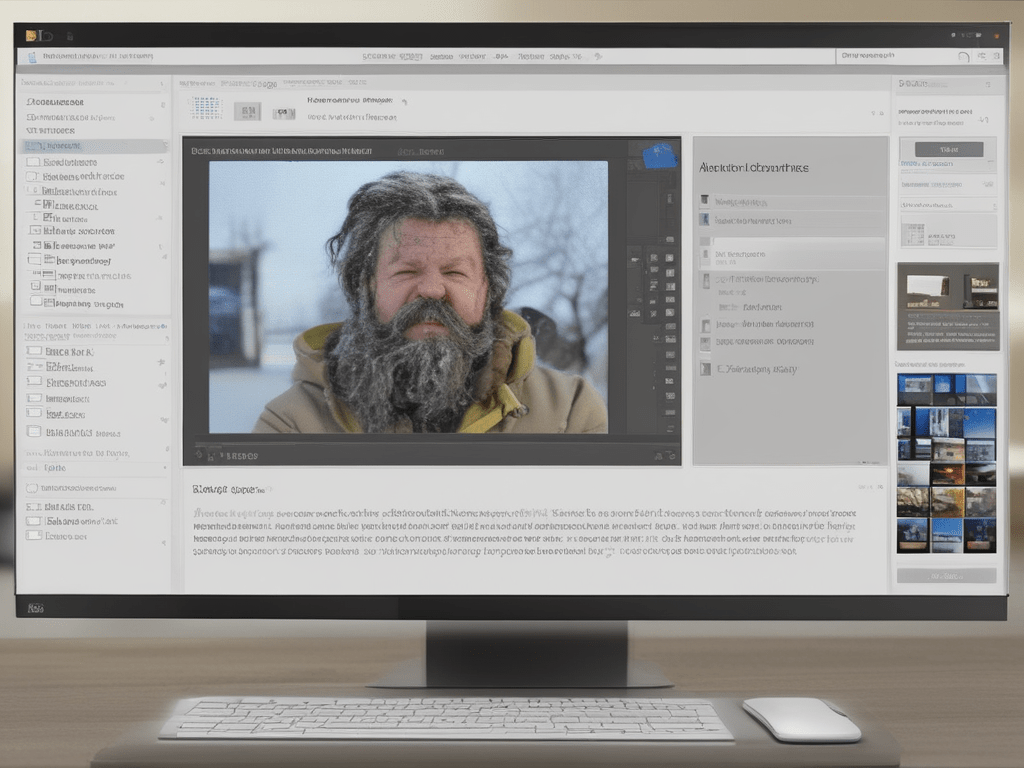
Task: Click the blue icon on second list row
Action: pyautogui.click(x=705, y=220)
